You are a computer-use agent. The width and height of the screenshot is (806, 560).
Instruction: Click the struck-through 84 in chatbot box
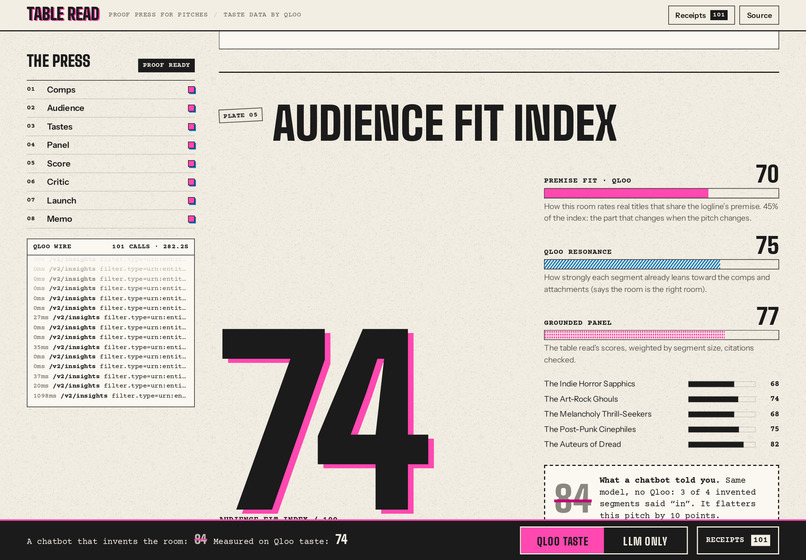click(x=573, y=498)
